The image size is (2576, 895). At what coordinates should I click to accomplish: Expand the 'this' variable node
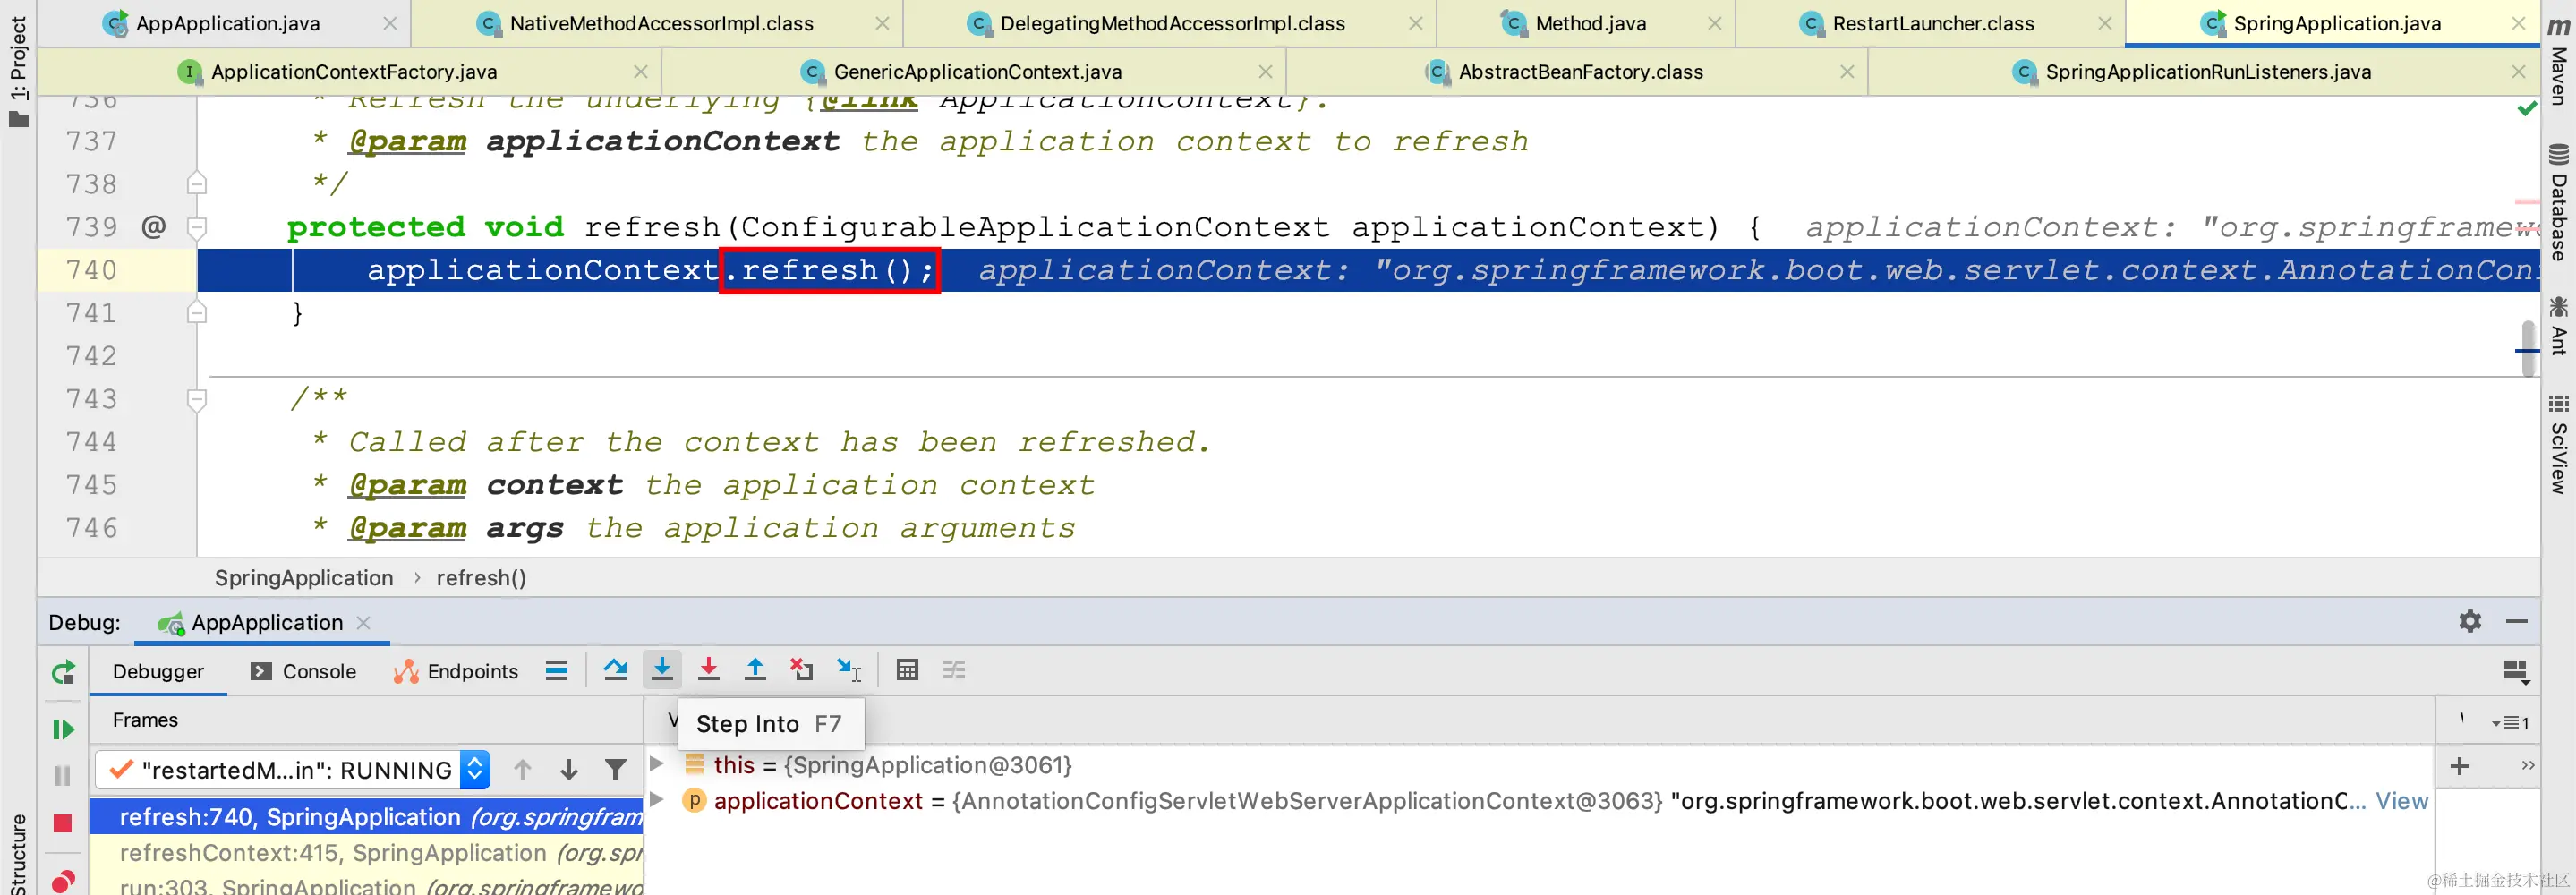657,764
